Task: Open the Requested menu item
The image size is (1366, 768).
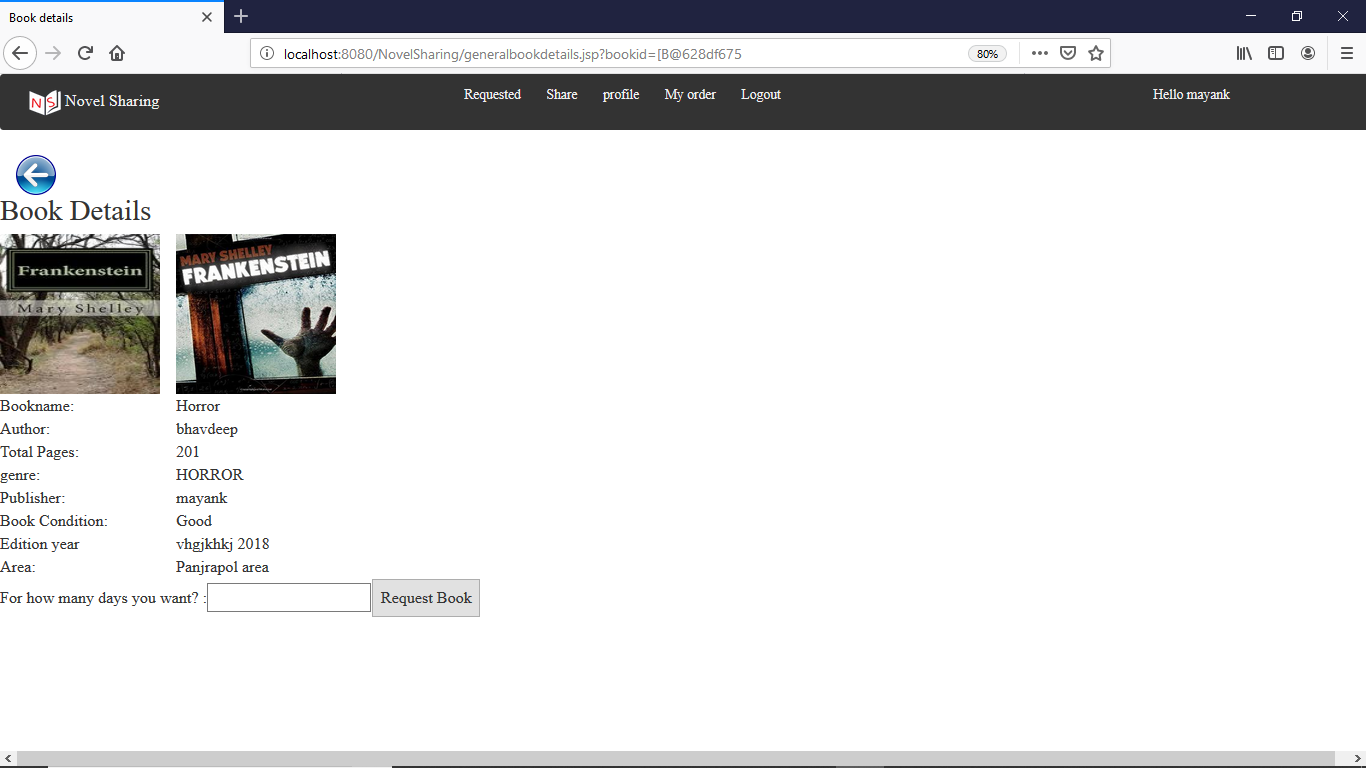Action: tap(492, 94)
